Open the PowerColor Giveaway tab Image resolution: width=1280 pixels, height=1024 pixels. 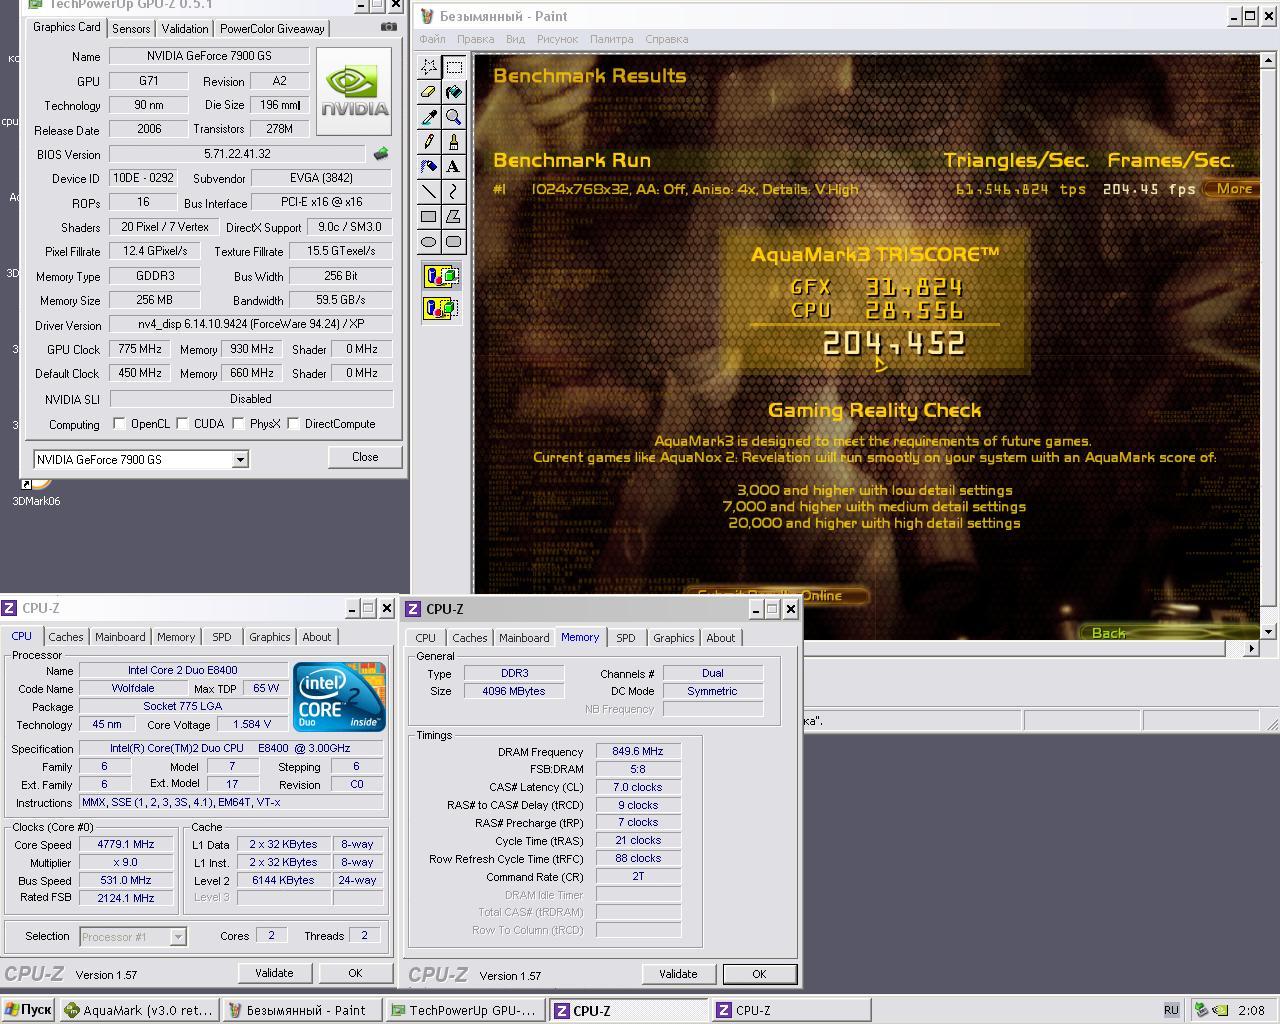pyautogui.click(x=272, y=29)
